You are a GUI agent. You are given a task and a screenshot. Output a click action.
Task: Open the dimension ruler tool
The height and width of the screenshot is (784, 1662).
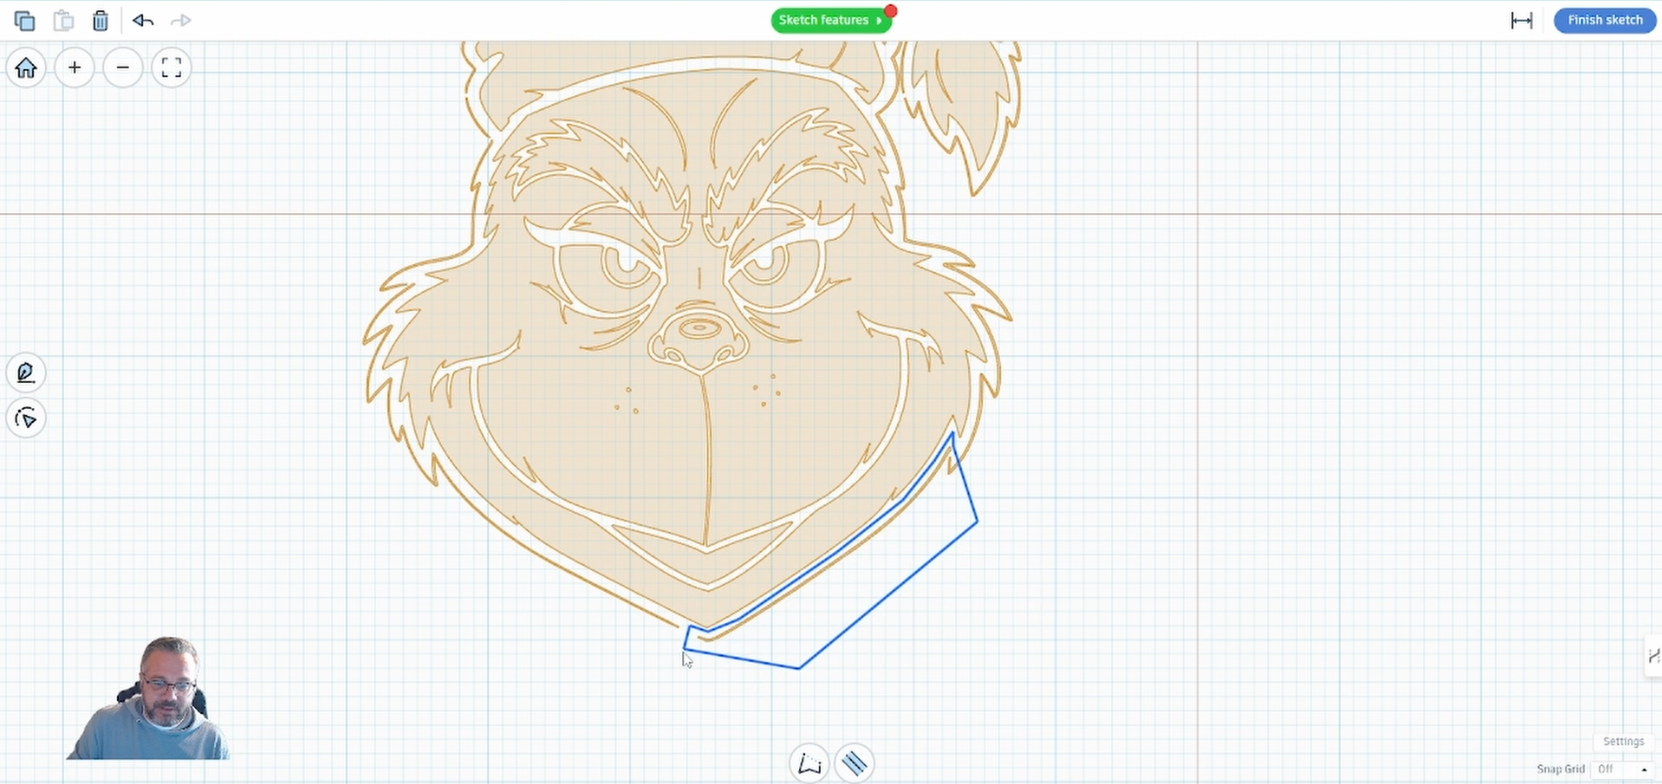click(x=1521, y=21)
